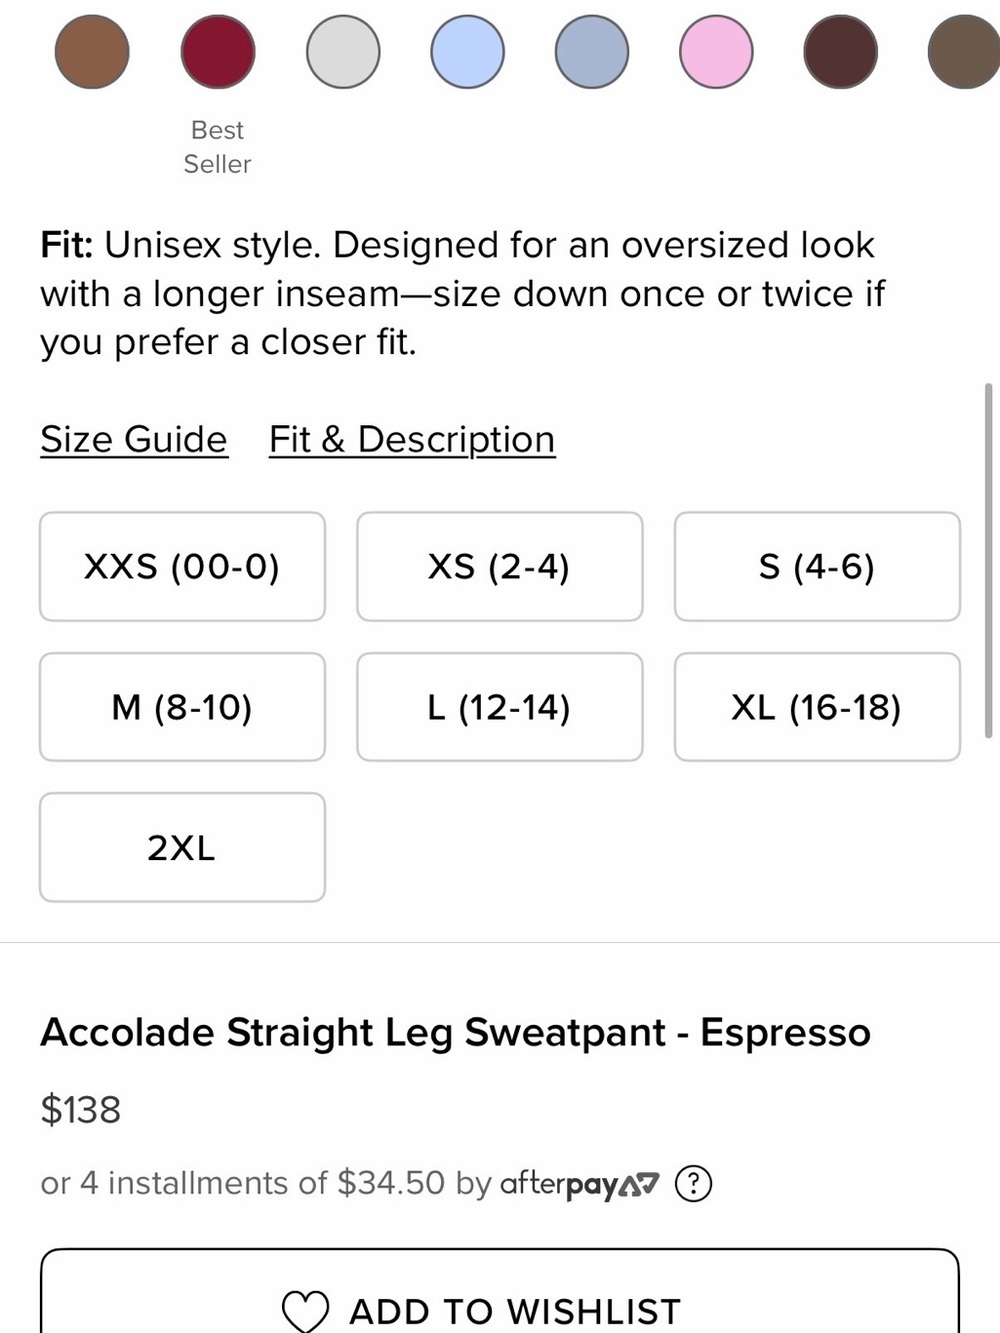The height and width of the screenshot is (1333, 1000).
Task: Select size S (4-6)
Action: pyautogui.click(x=817, y=567)
